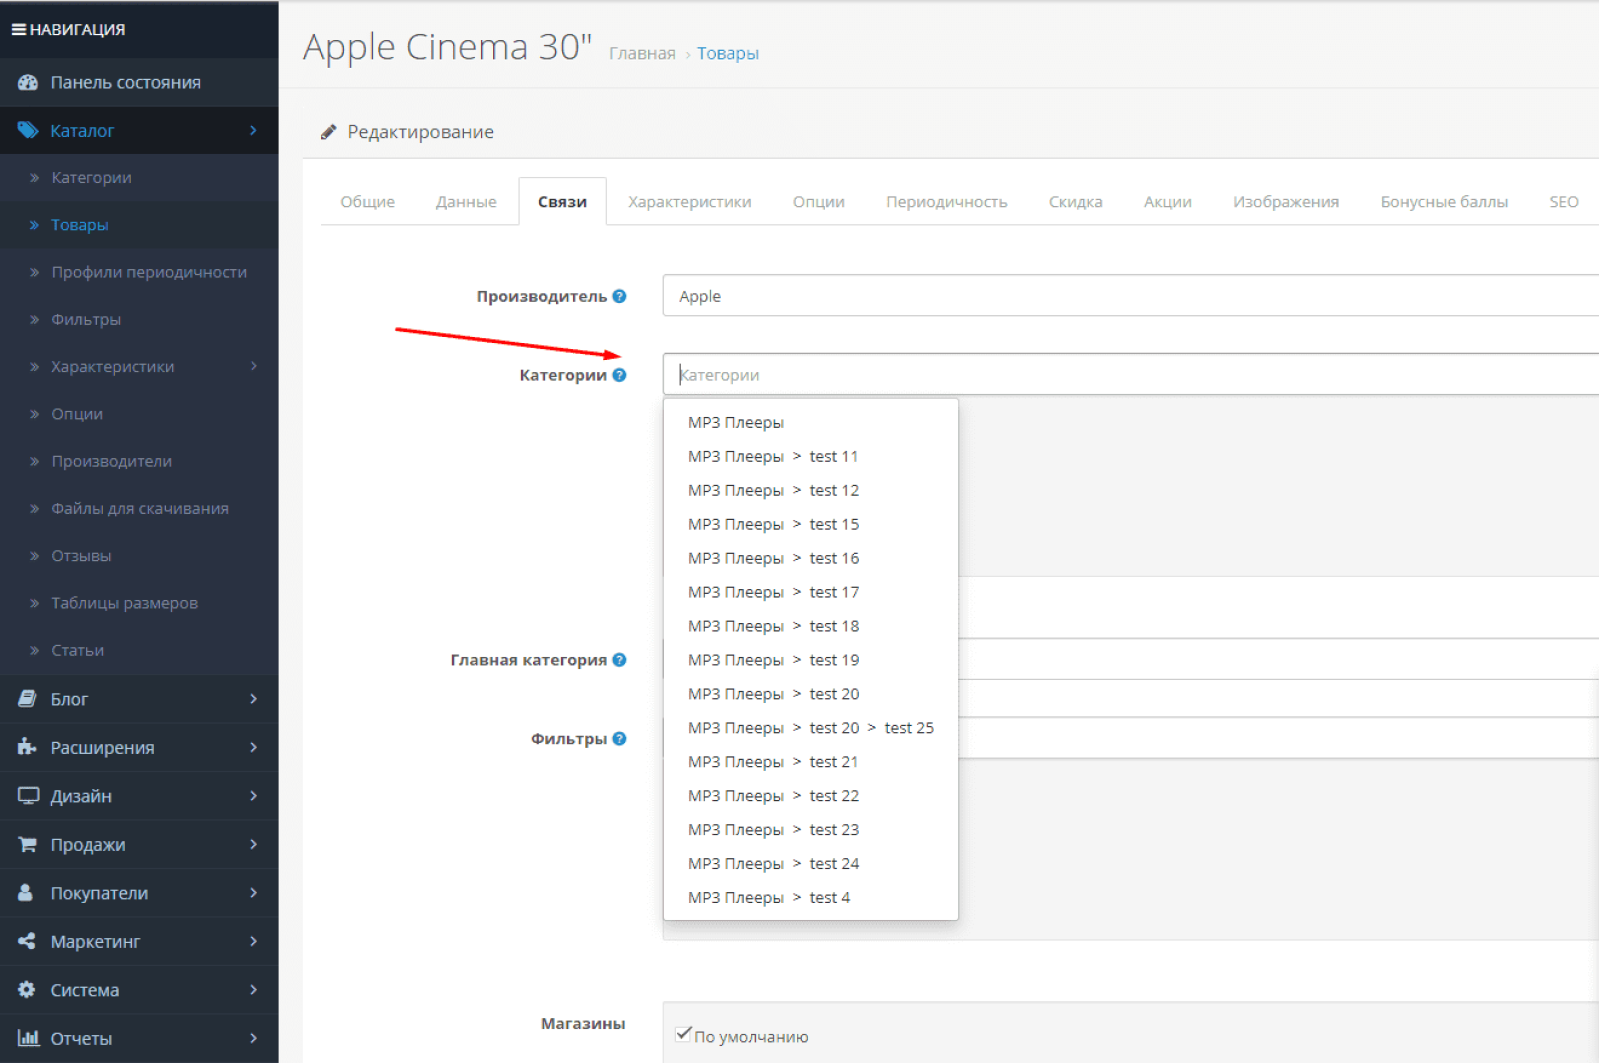1600x1063 pixels.
Task: Open the Акции tab
Action: click(x=1167, y=202)
